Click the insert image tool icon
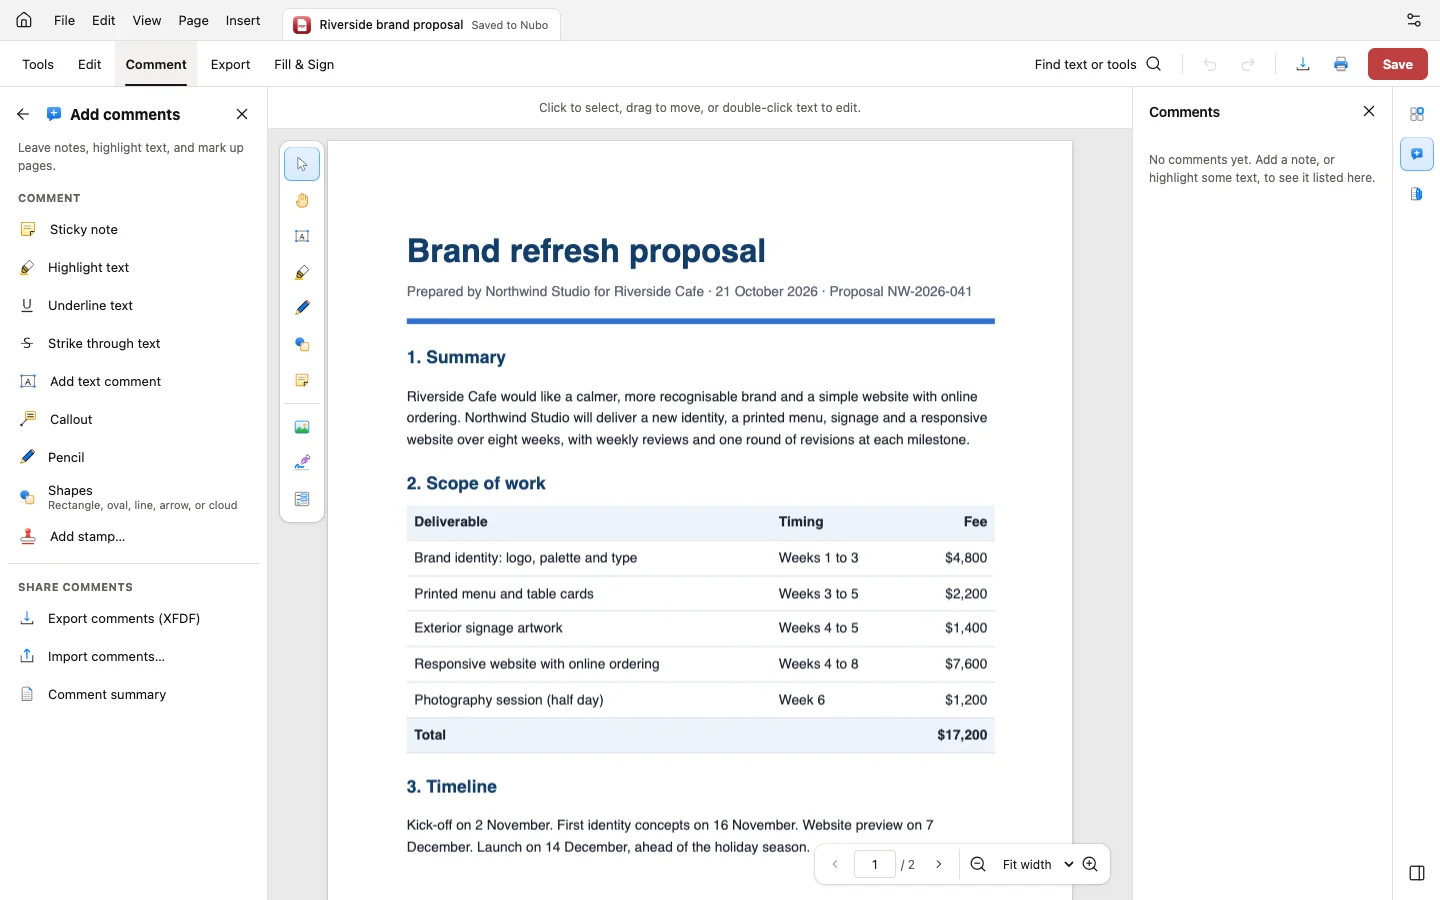The width and height of the screenshot is (1440, 900). point(302,427)
